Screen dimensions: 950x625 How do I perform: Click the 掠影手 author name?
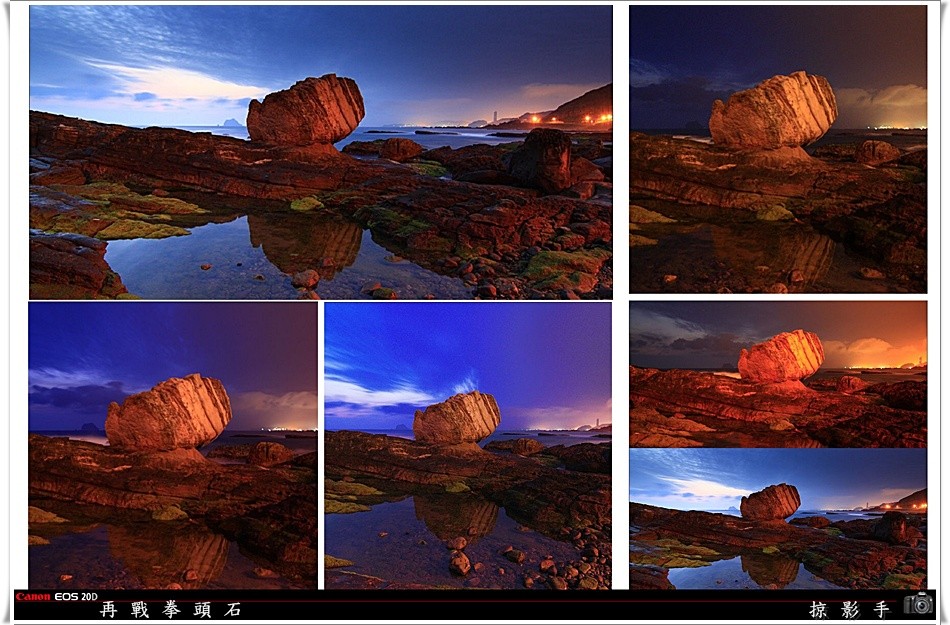tap(849, 609)
